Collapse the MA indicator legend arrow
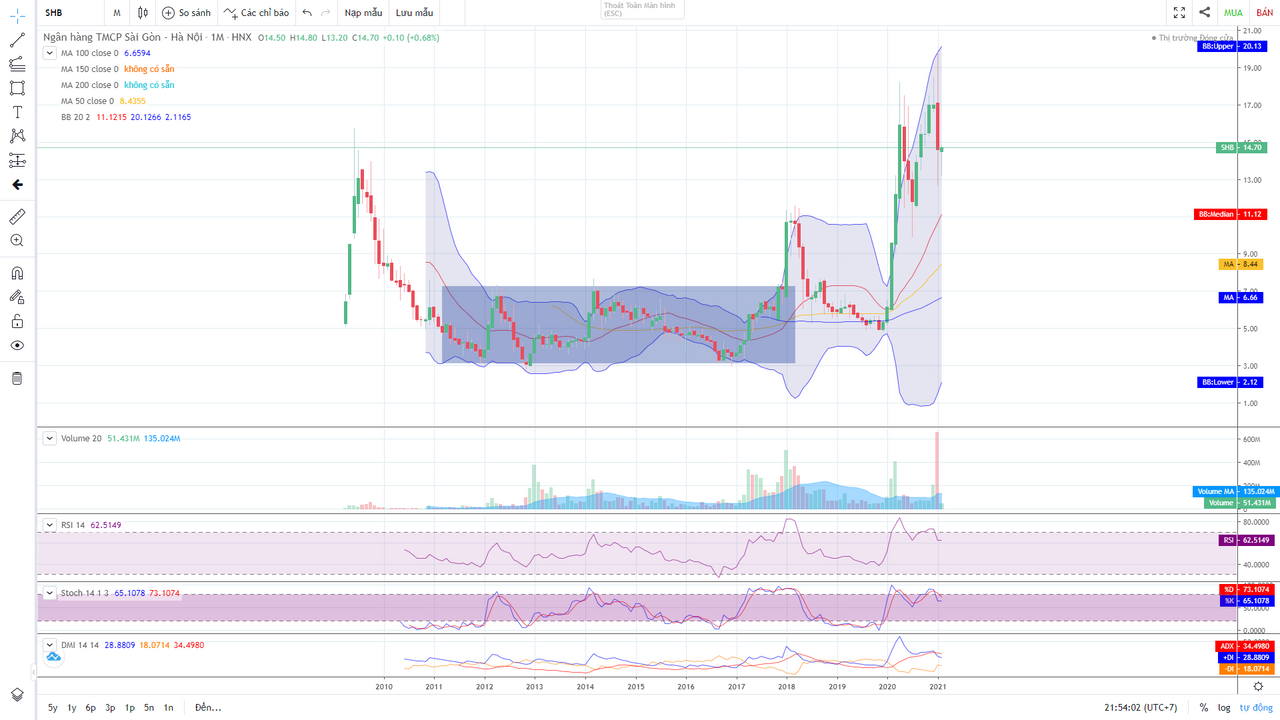1280x720 pixels. (48, 53)
